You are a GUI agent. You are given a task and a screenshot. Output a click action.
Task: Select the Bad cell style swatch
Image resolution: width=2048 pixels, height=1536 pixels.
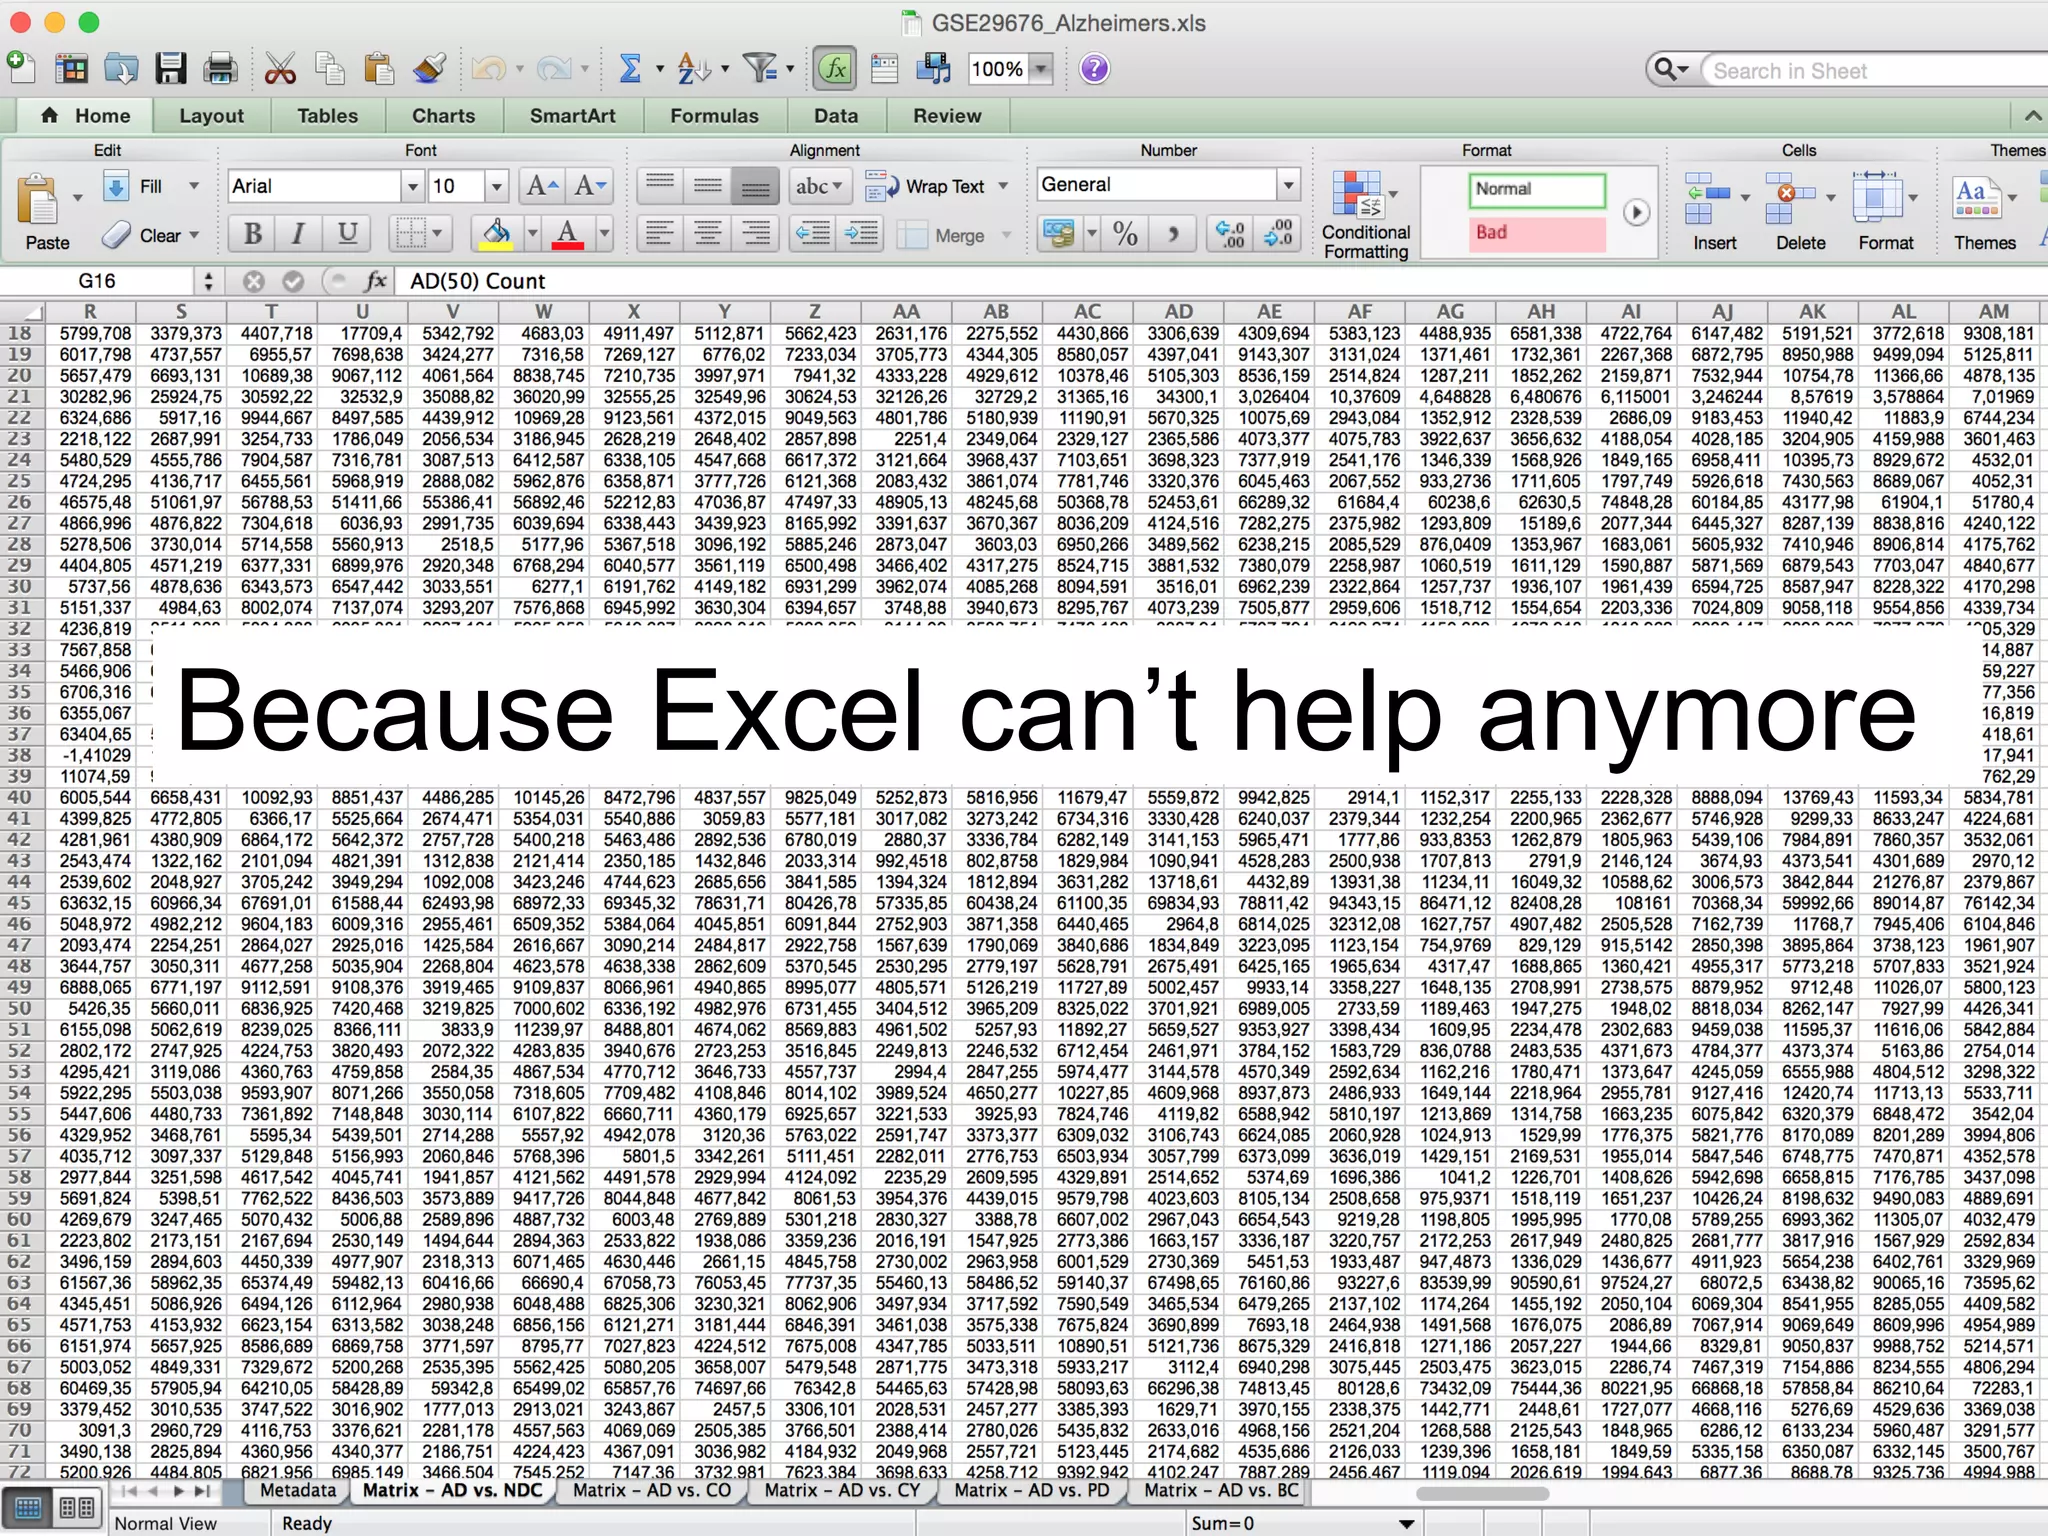coord(1537,233)
